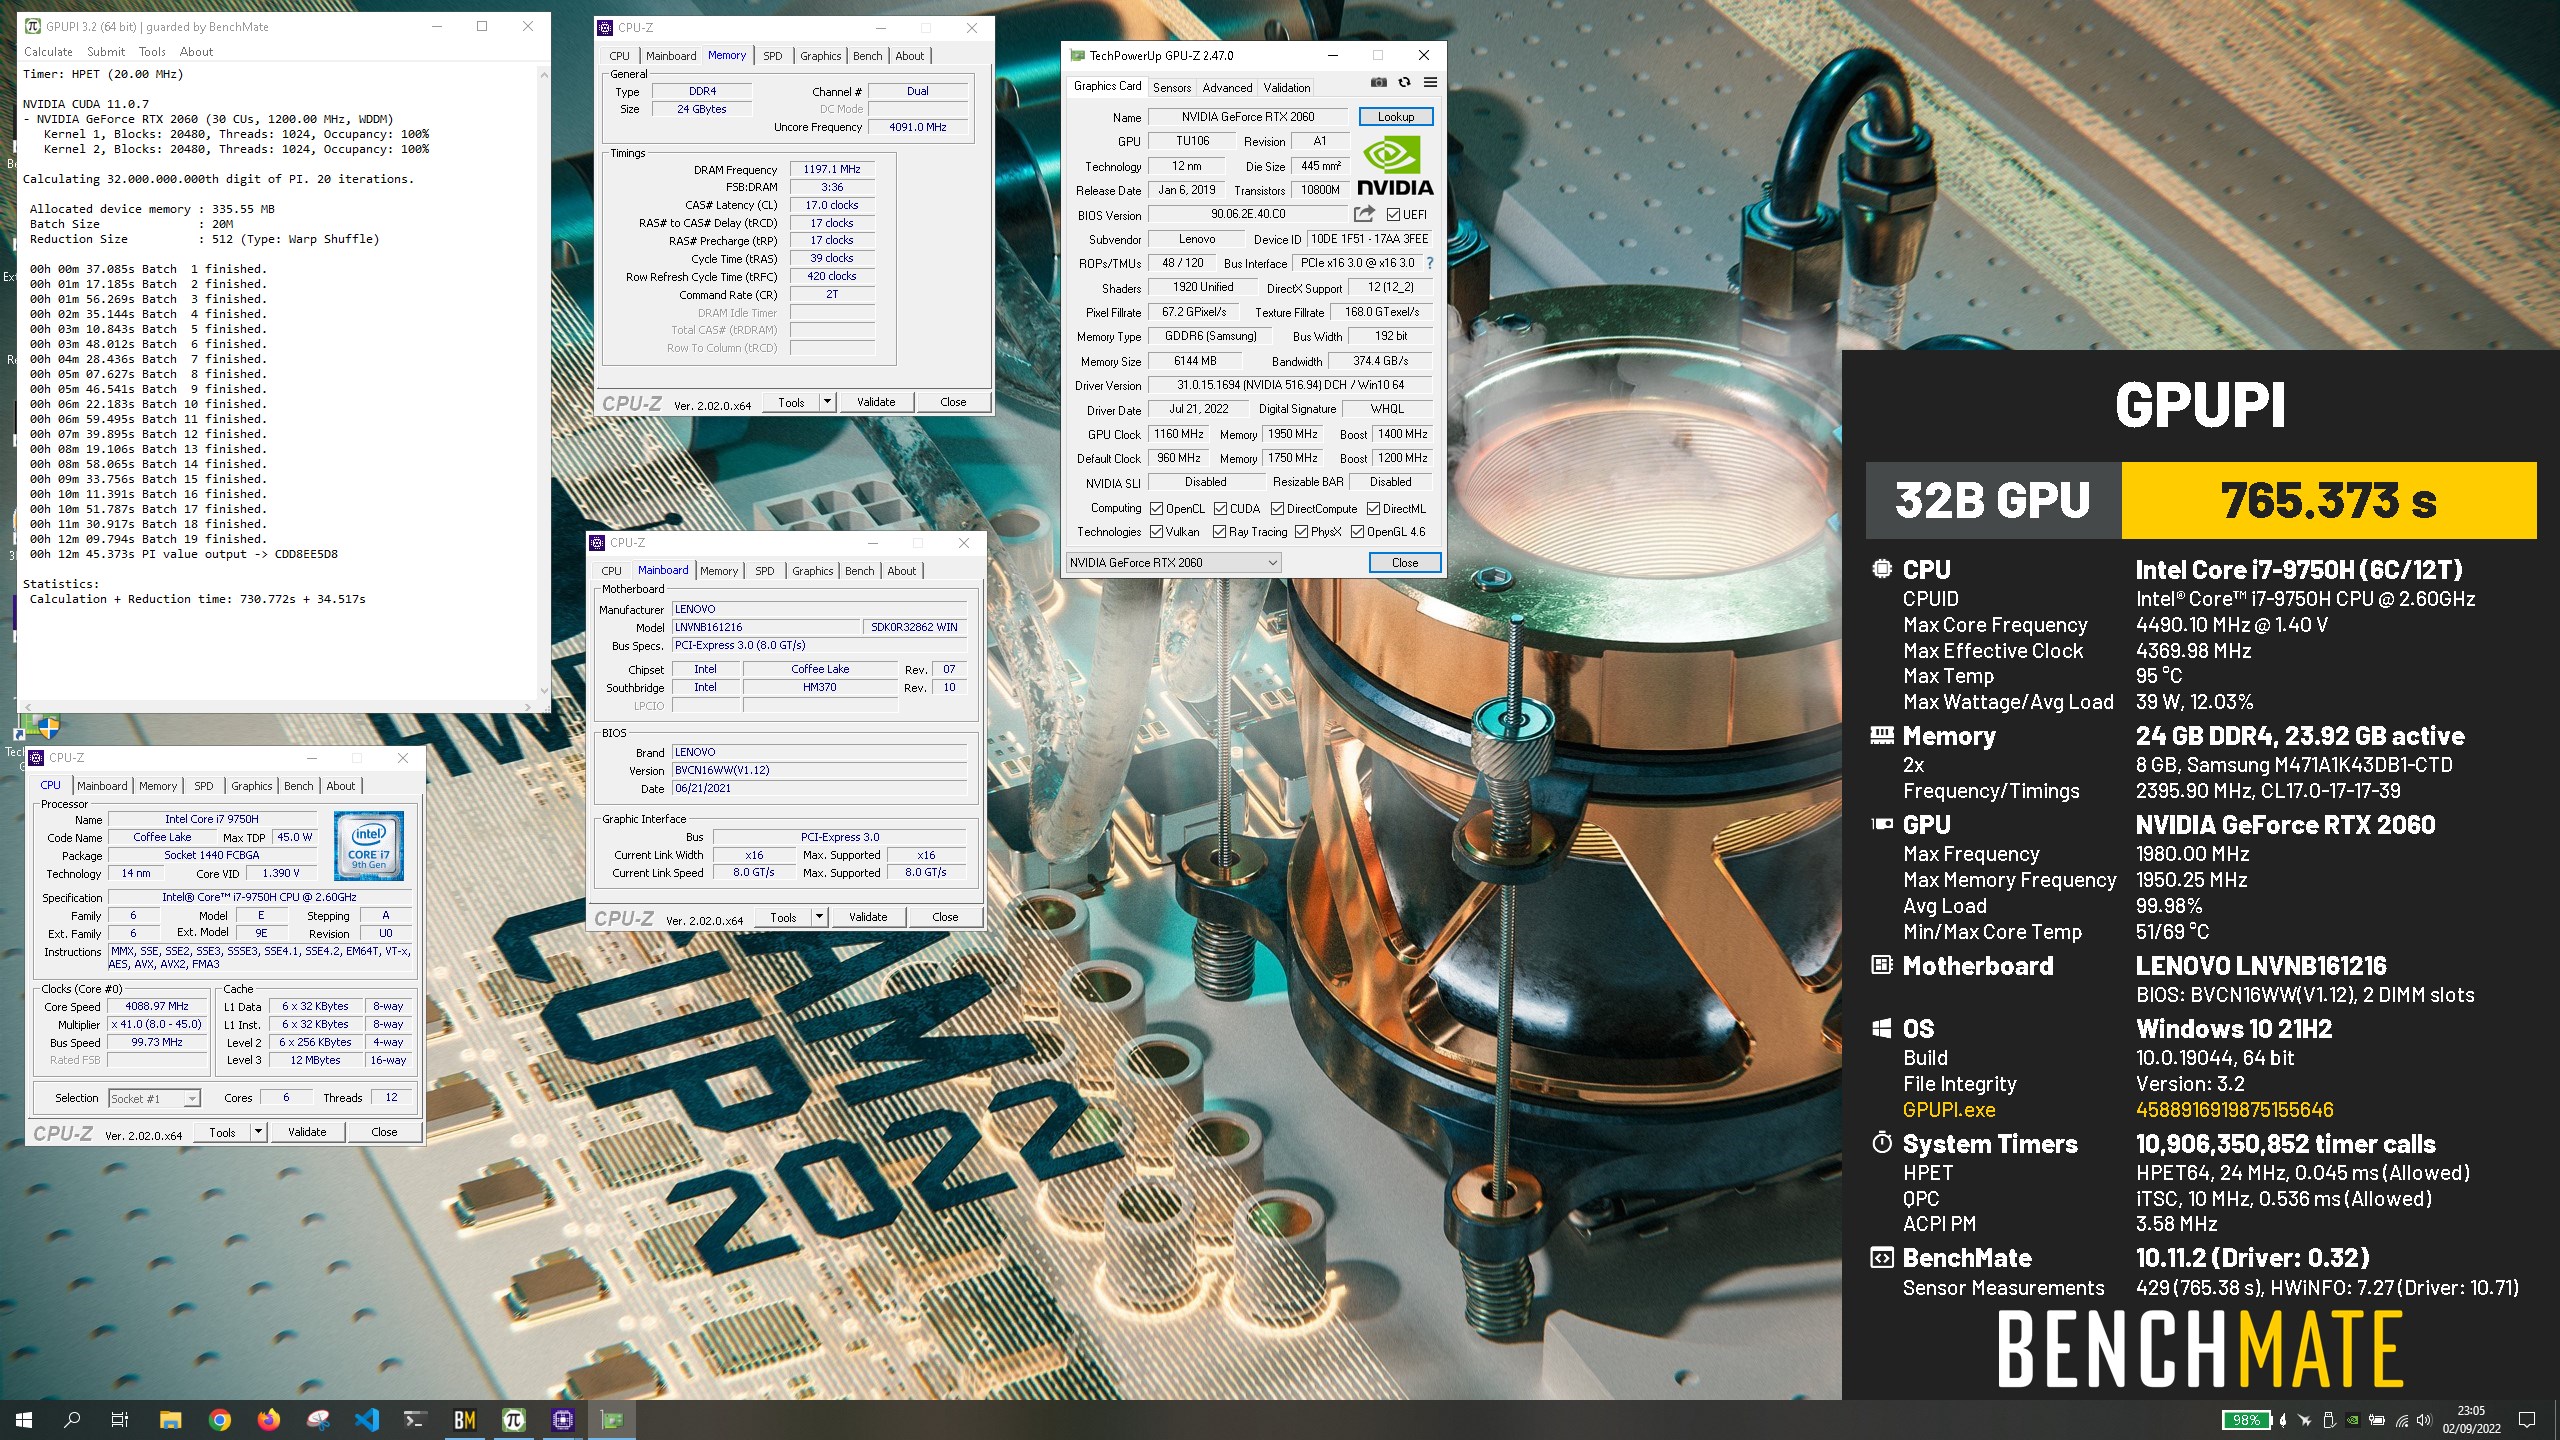This screenshot has width=2560, height=1440.
Task: Click the Close button in GPU-Z
Action: (1404, 563)
